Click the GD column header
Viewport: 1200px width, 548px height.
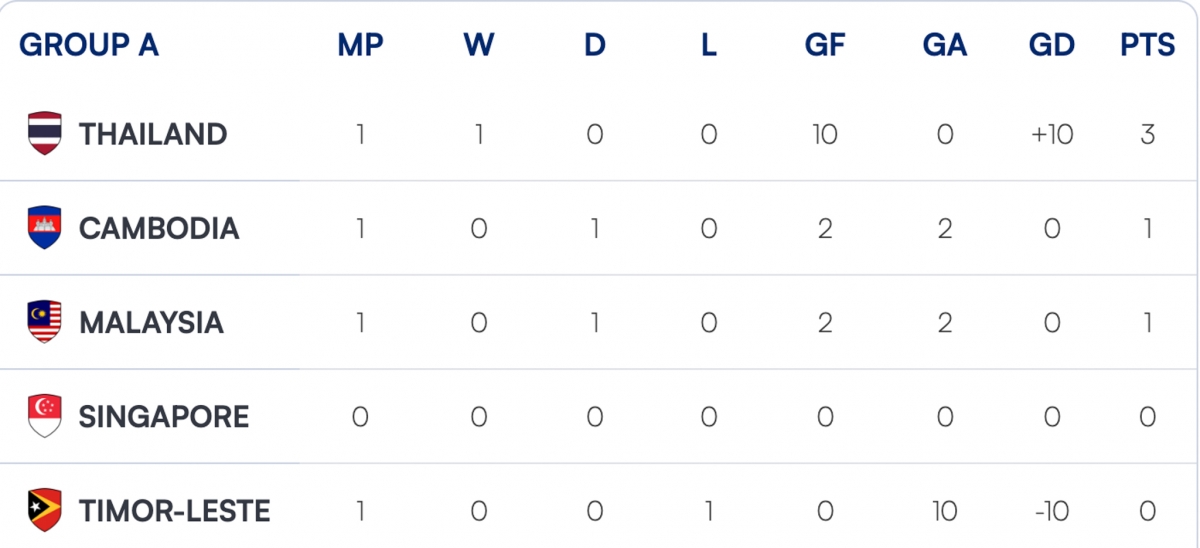(x=1051, y=45)
